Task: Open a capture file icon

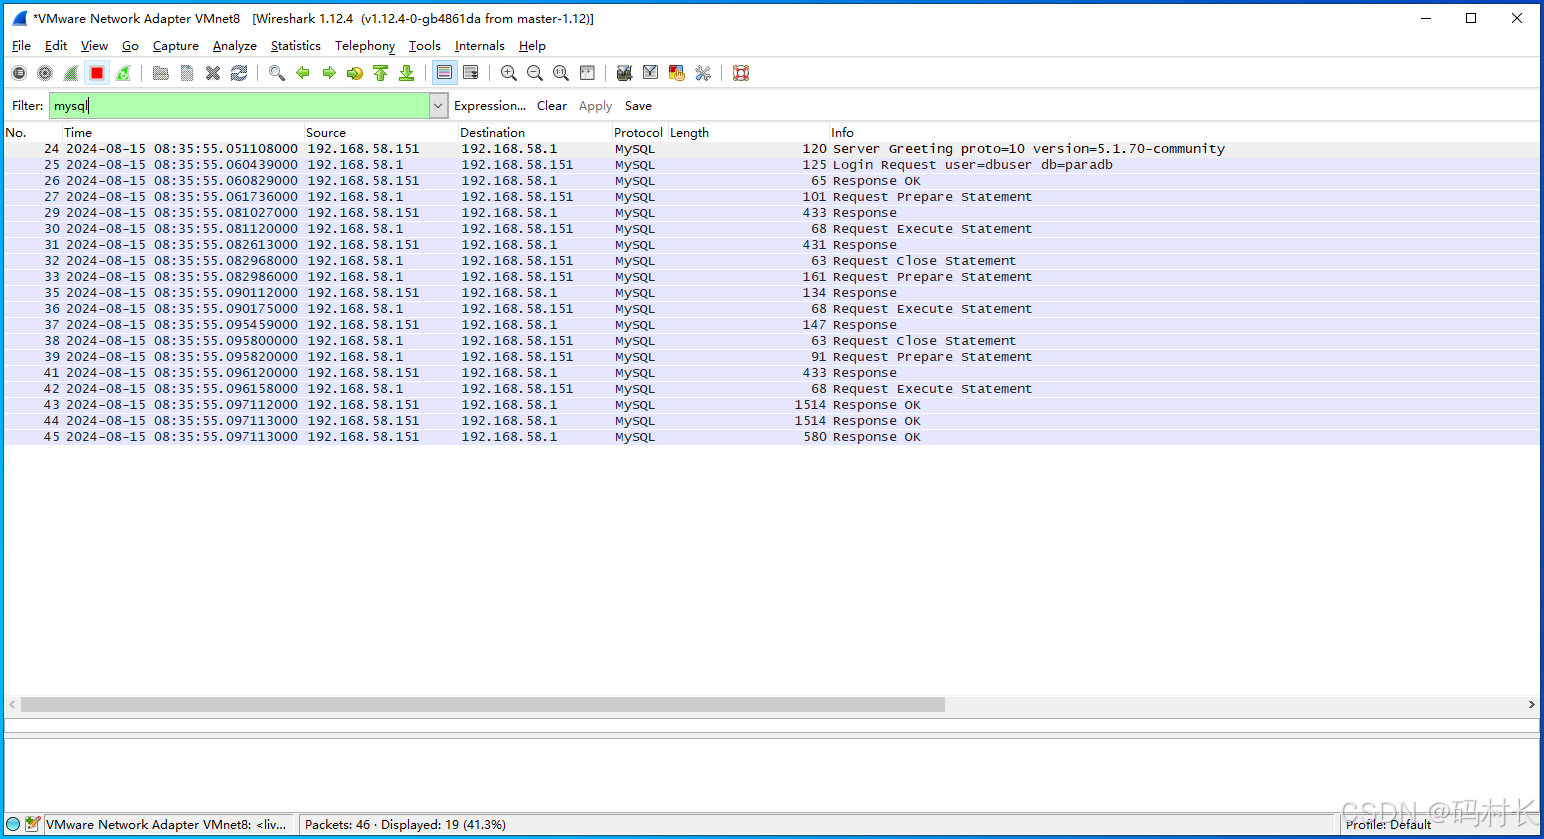Action: click(x=161, y=73)
